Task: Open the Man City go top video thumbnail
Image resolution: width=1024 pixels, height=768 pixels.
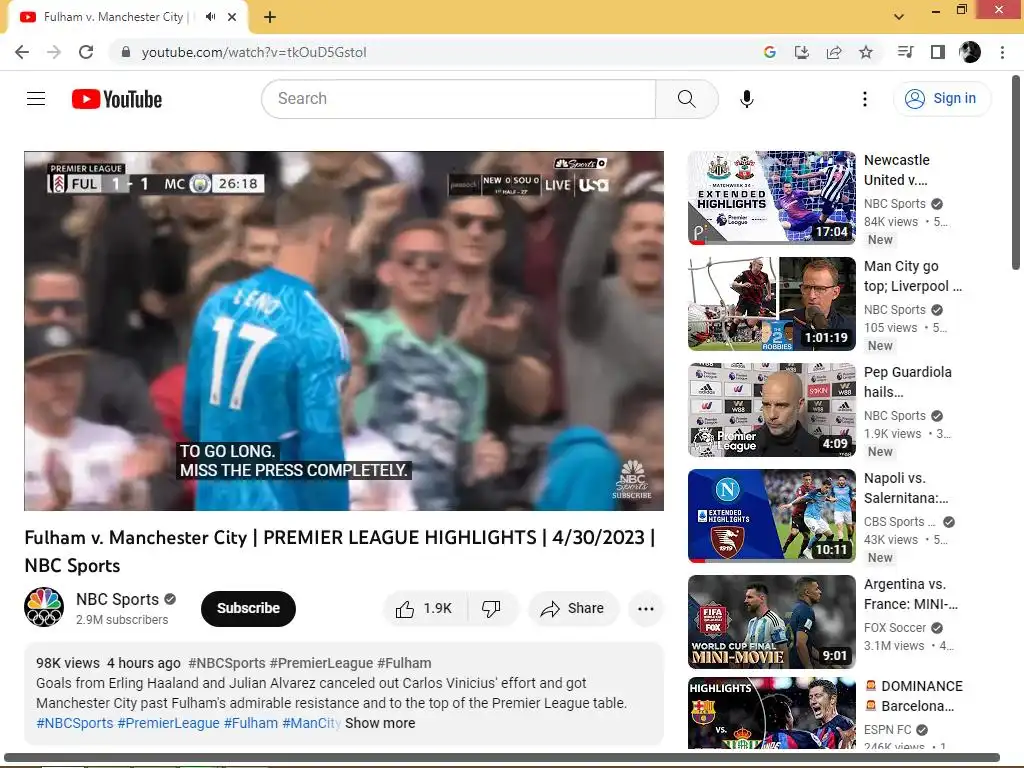Action: pos(772,304)
